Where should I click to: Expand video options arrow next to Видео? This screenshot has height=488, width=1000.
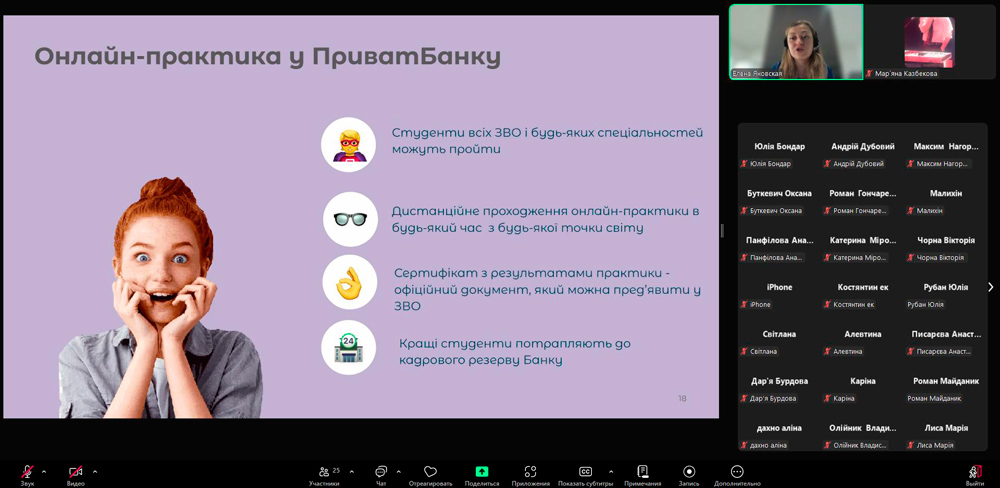tap(95, 472)
